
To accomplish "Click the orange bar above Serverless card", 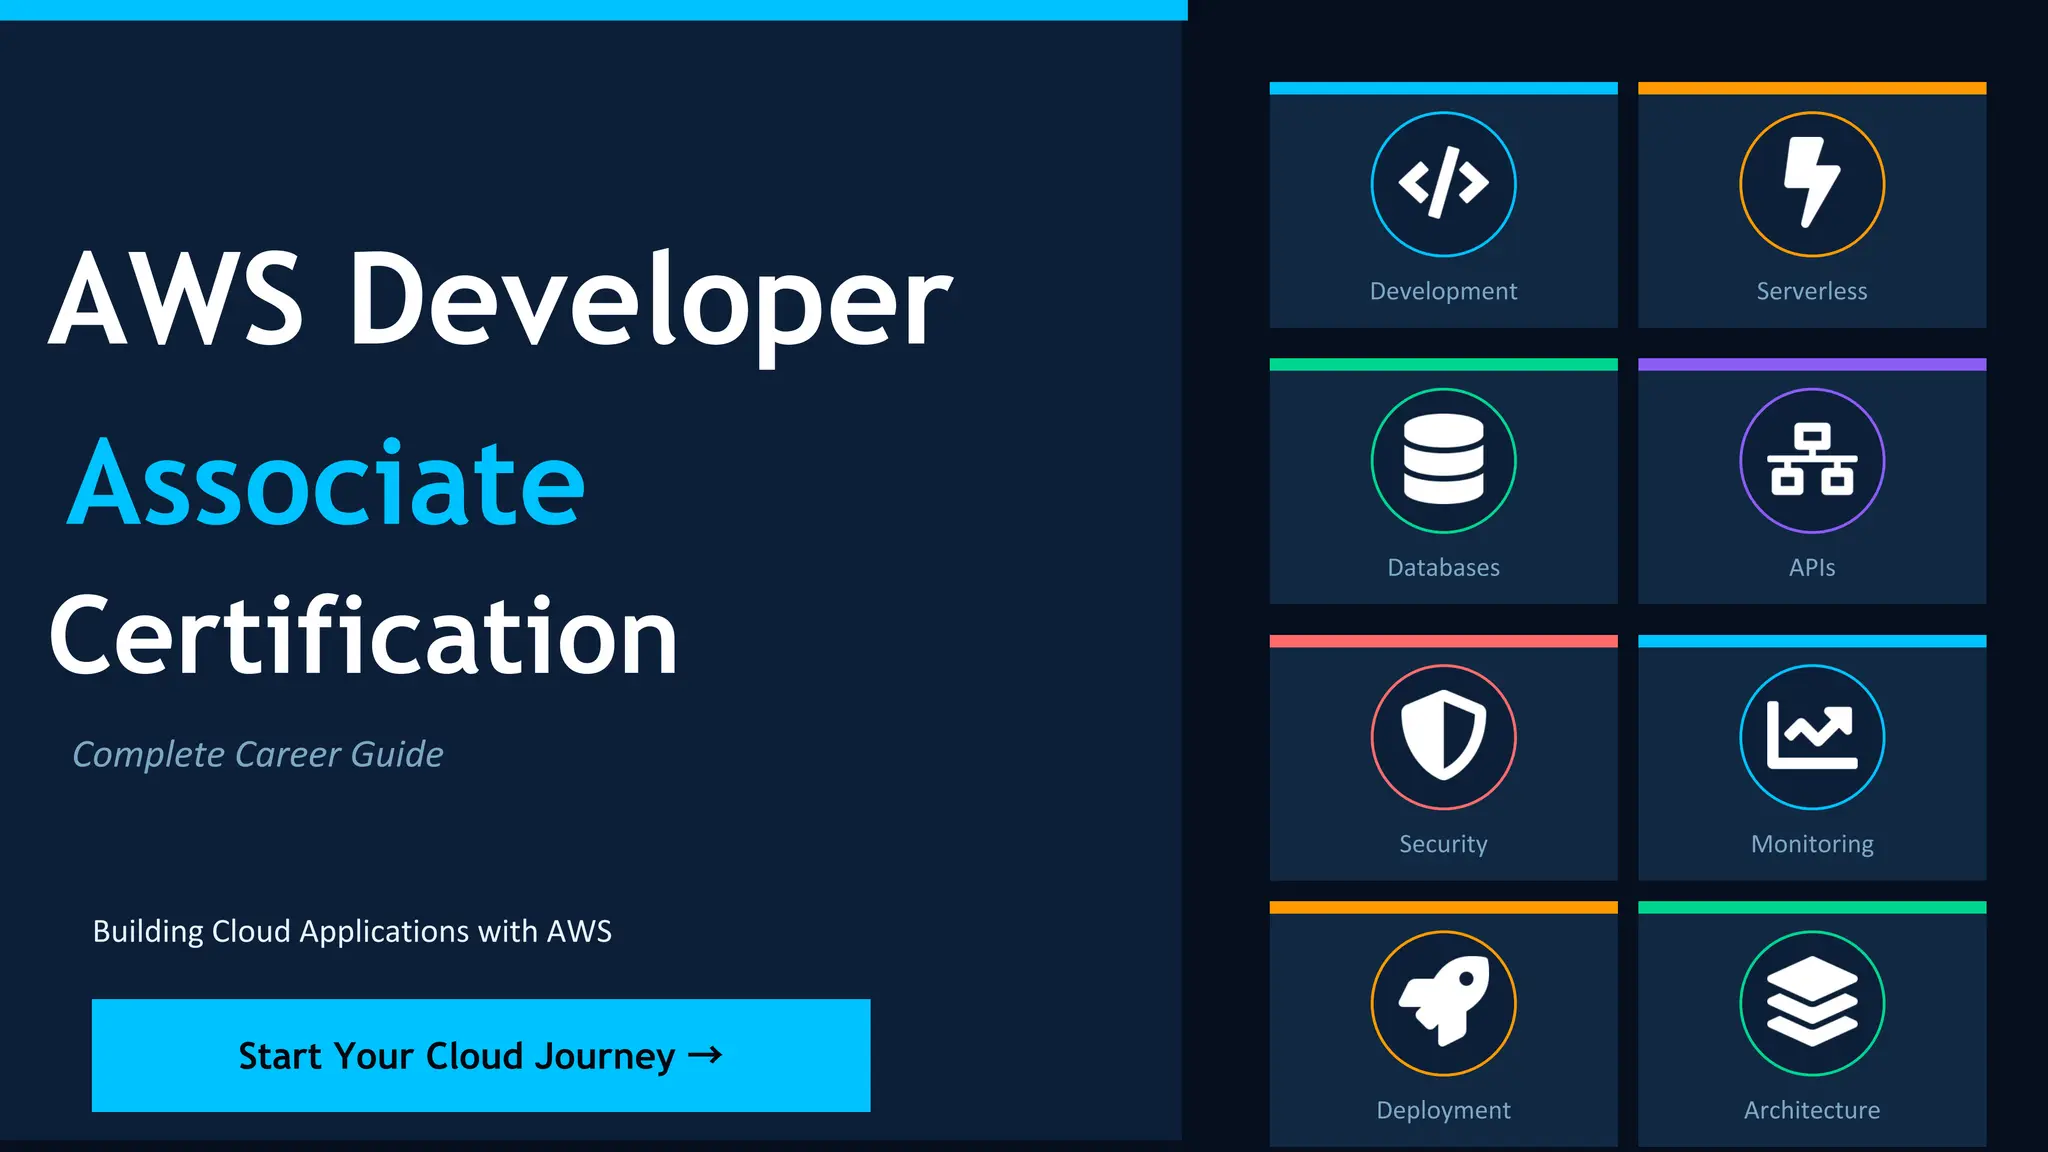I will (x=1811, y=88).
